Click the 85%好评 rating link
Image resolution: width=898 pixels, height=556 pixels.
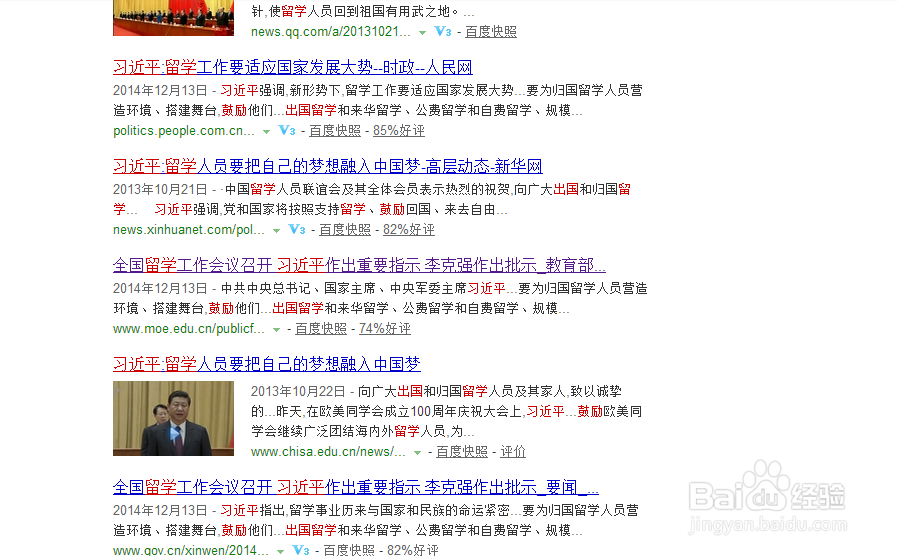(x=399, y=131)
